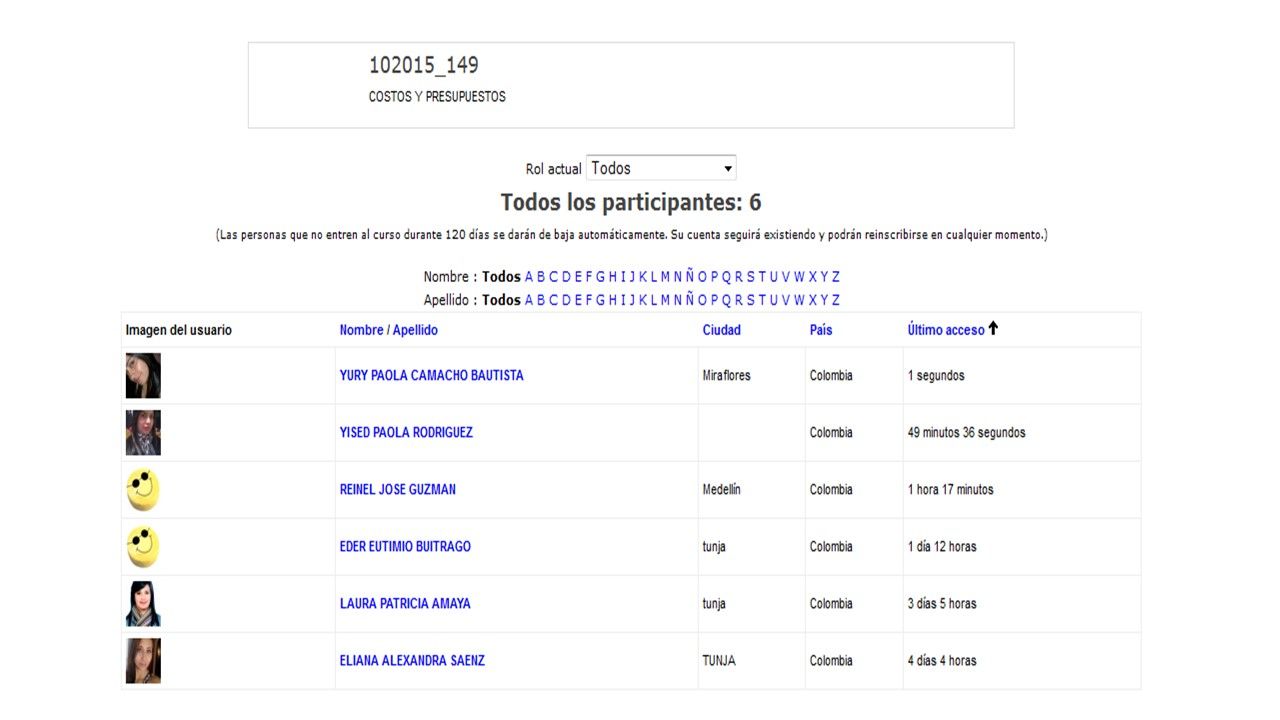Click '3 días 5 horas' access value
Image resolution: width=1280 pixels, height=720 pixels.
click(x=942, y=604)
